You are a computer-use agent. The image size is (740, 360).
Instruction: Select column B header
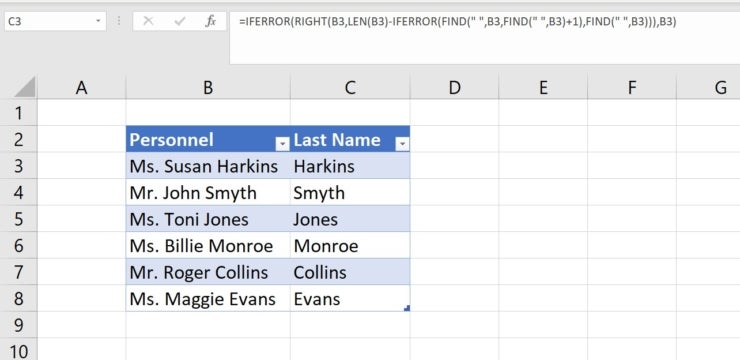tap(208, 88)
